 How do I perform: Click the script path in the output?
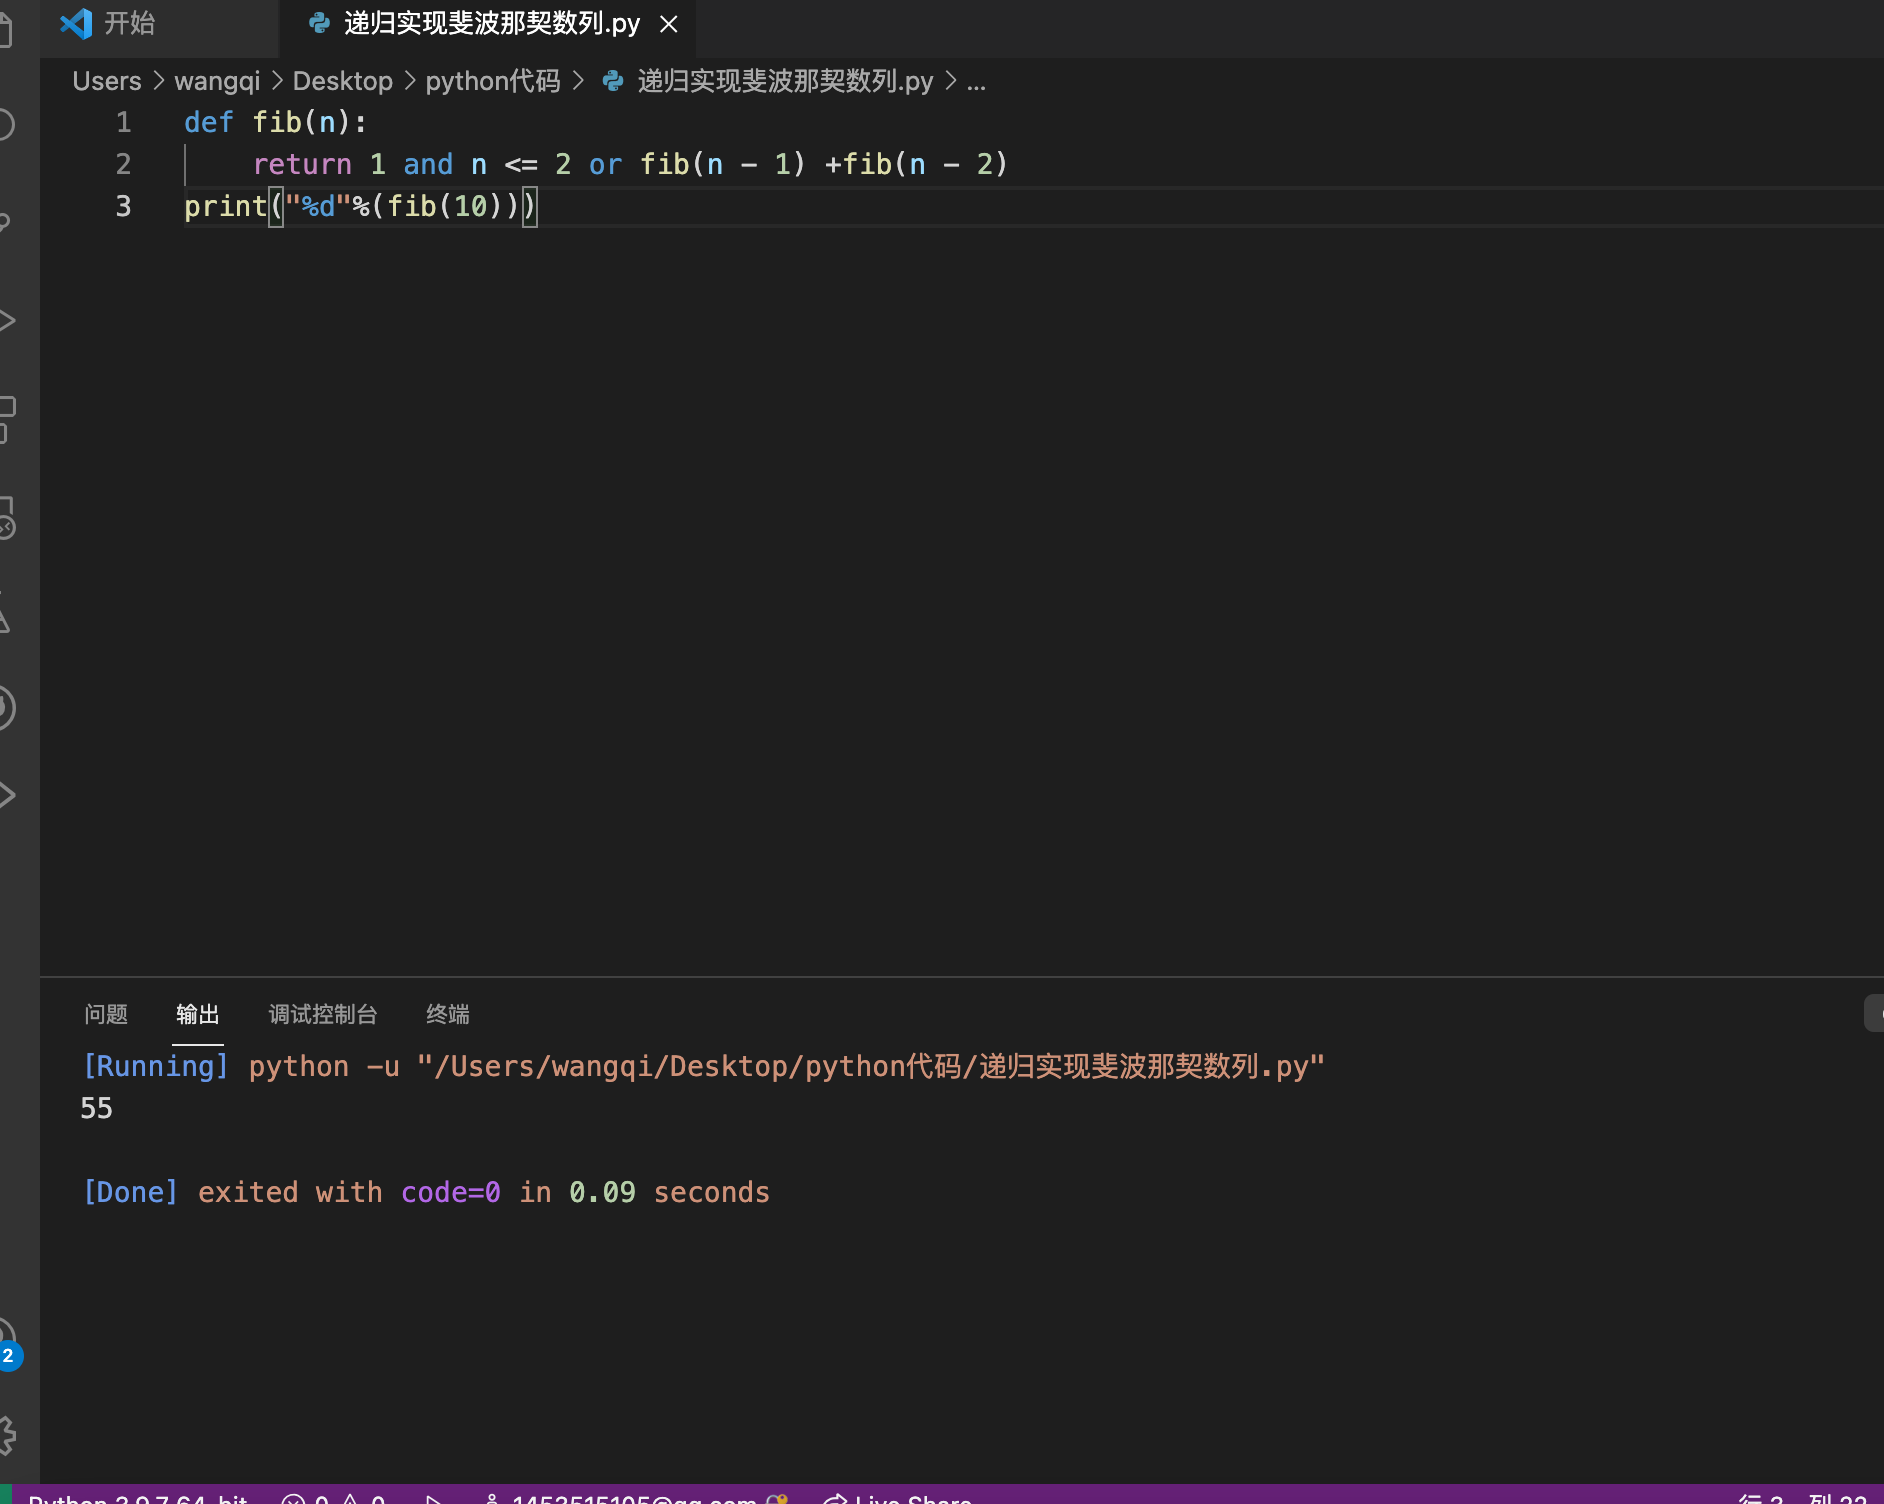pyautogui.click(x=871, y=1066)
